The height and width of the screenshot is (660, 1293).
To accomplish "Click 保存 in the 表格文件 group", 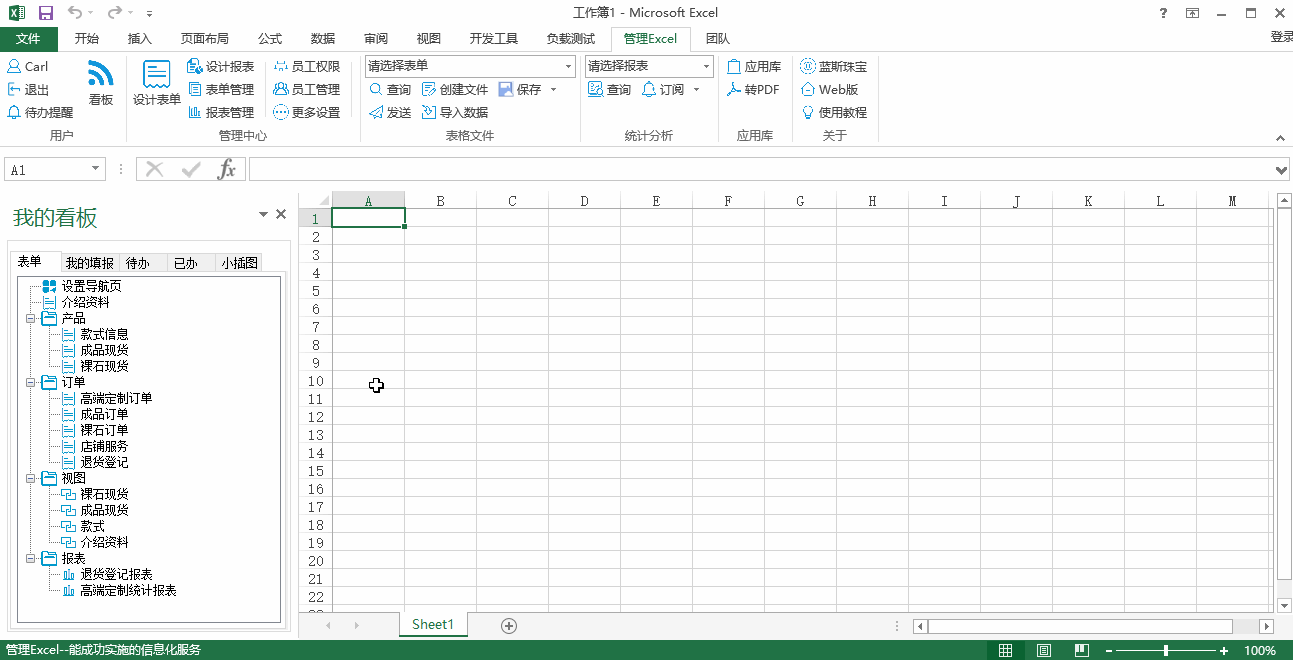I will tap(520, 89).
